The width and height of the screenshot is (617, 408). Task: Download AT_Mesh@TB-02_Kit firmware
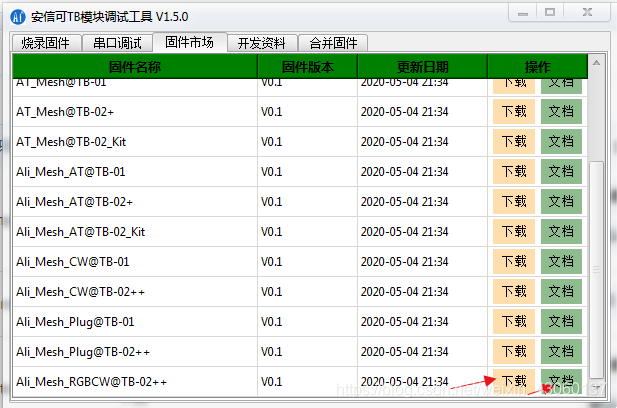click(514, 141)
